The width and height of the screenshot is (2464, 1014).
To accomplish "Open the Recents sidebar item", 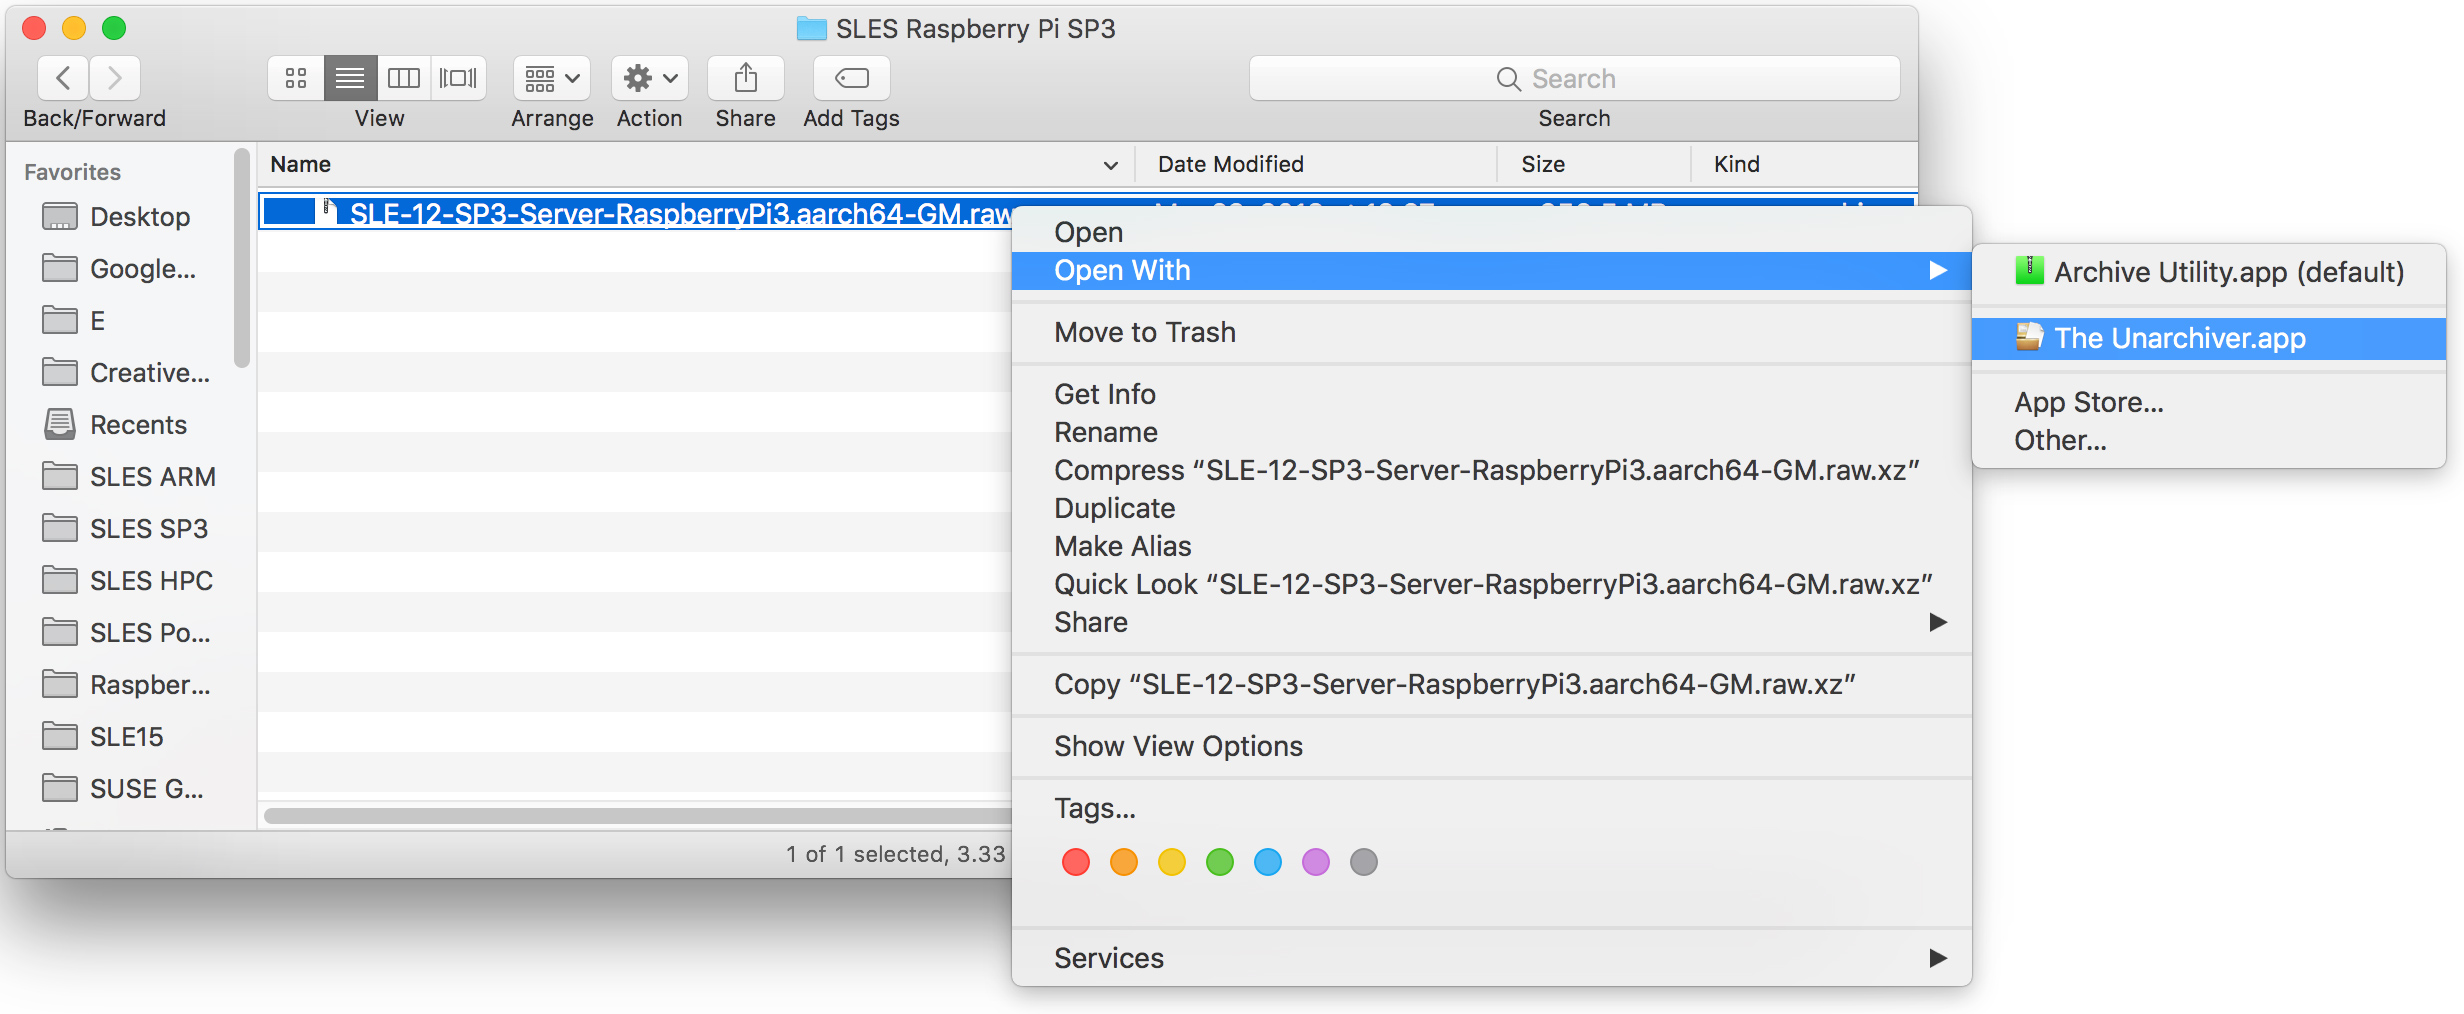I will tap(138, 425).
